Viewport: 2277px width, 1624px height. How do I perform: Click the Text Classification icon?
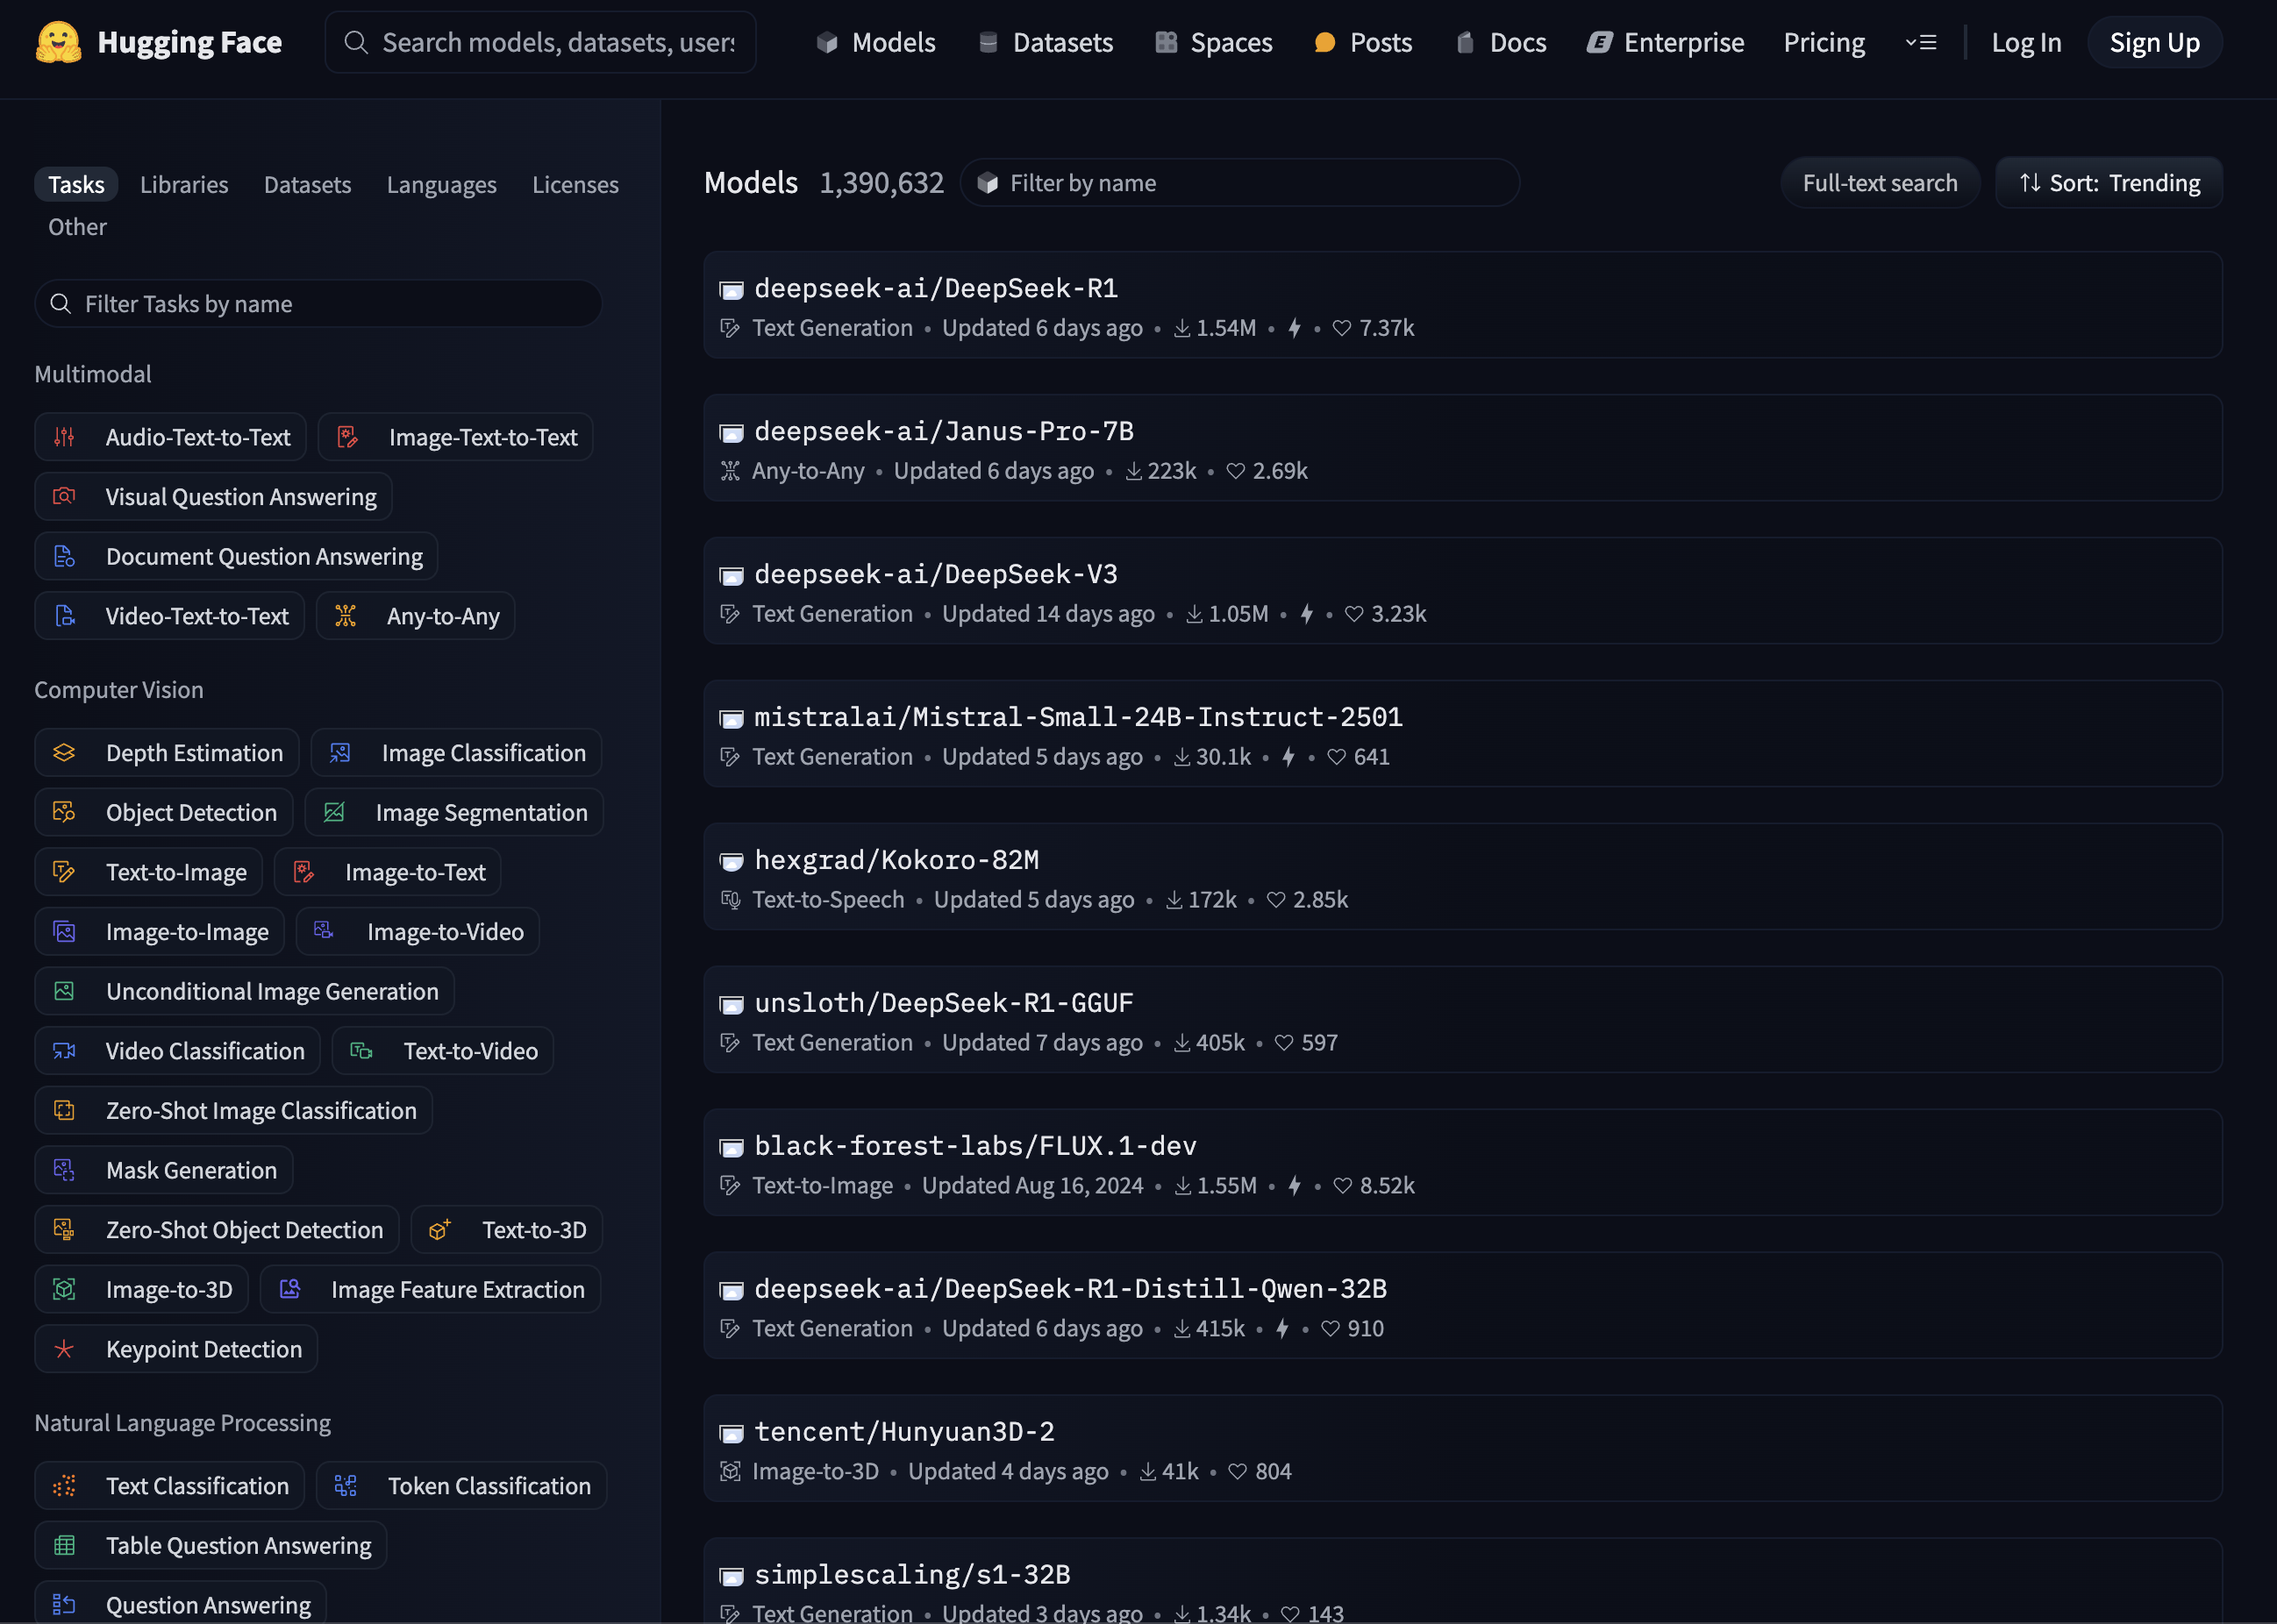coord(64,1486)
